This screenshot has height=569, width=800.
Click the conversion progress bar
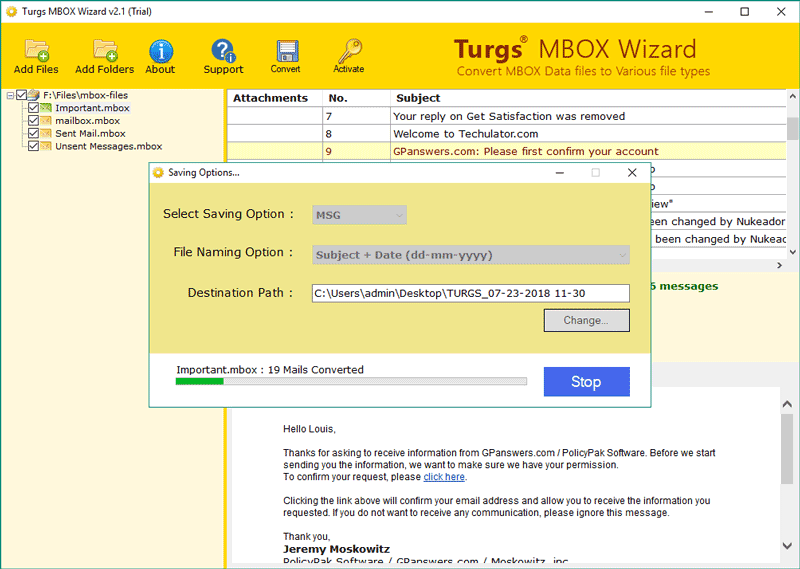tap(351, 381)
